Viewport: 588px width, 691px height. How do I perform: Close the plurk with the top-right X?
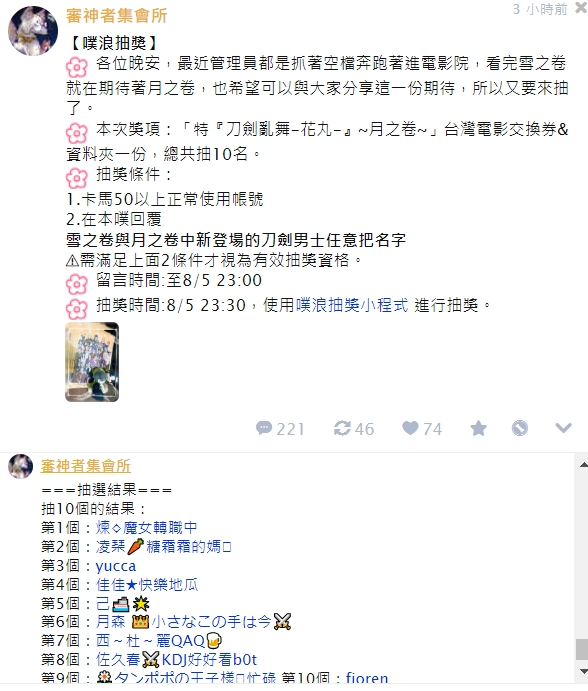point(581,8)
